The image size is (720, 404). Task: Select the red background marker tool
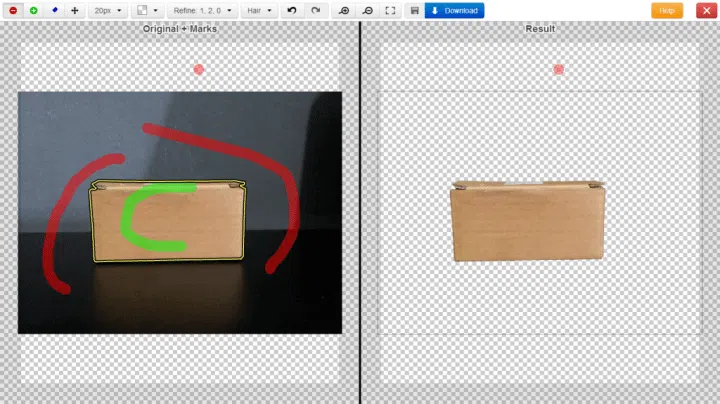tap(13, 11)
